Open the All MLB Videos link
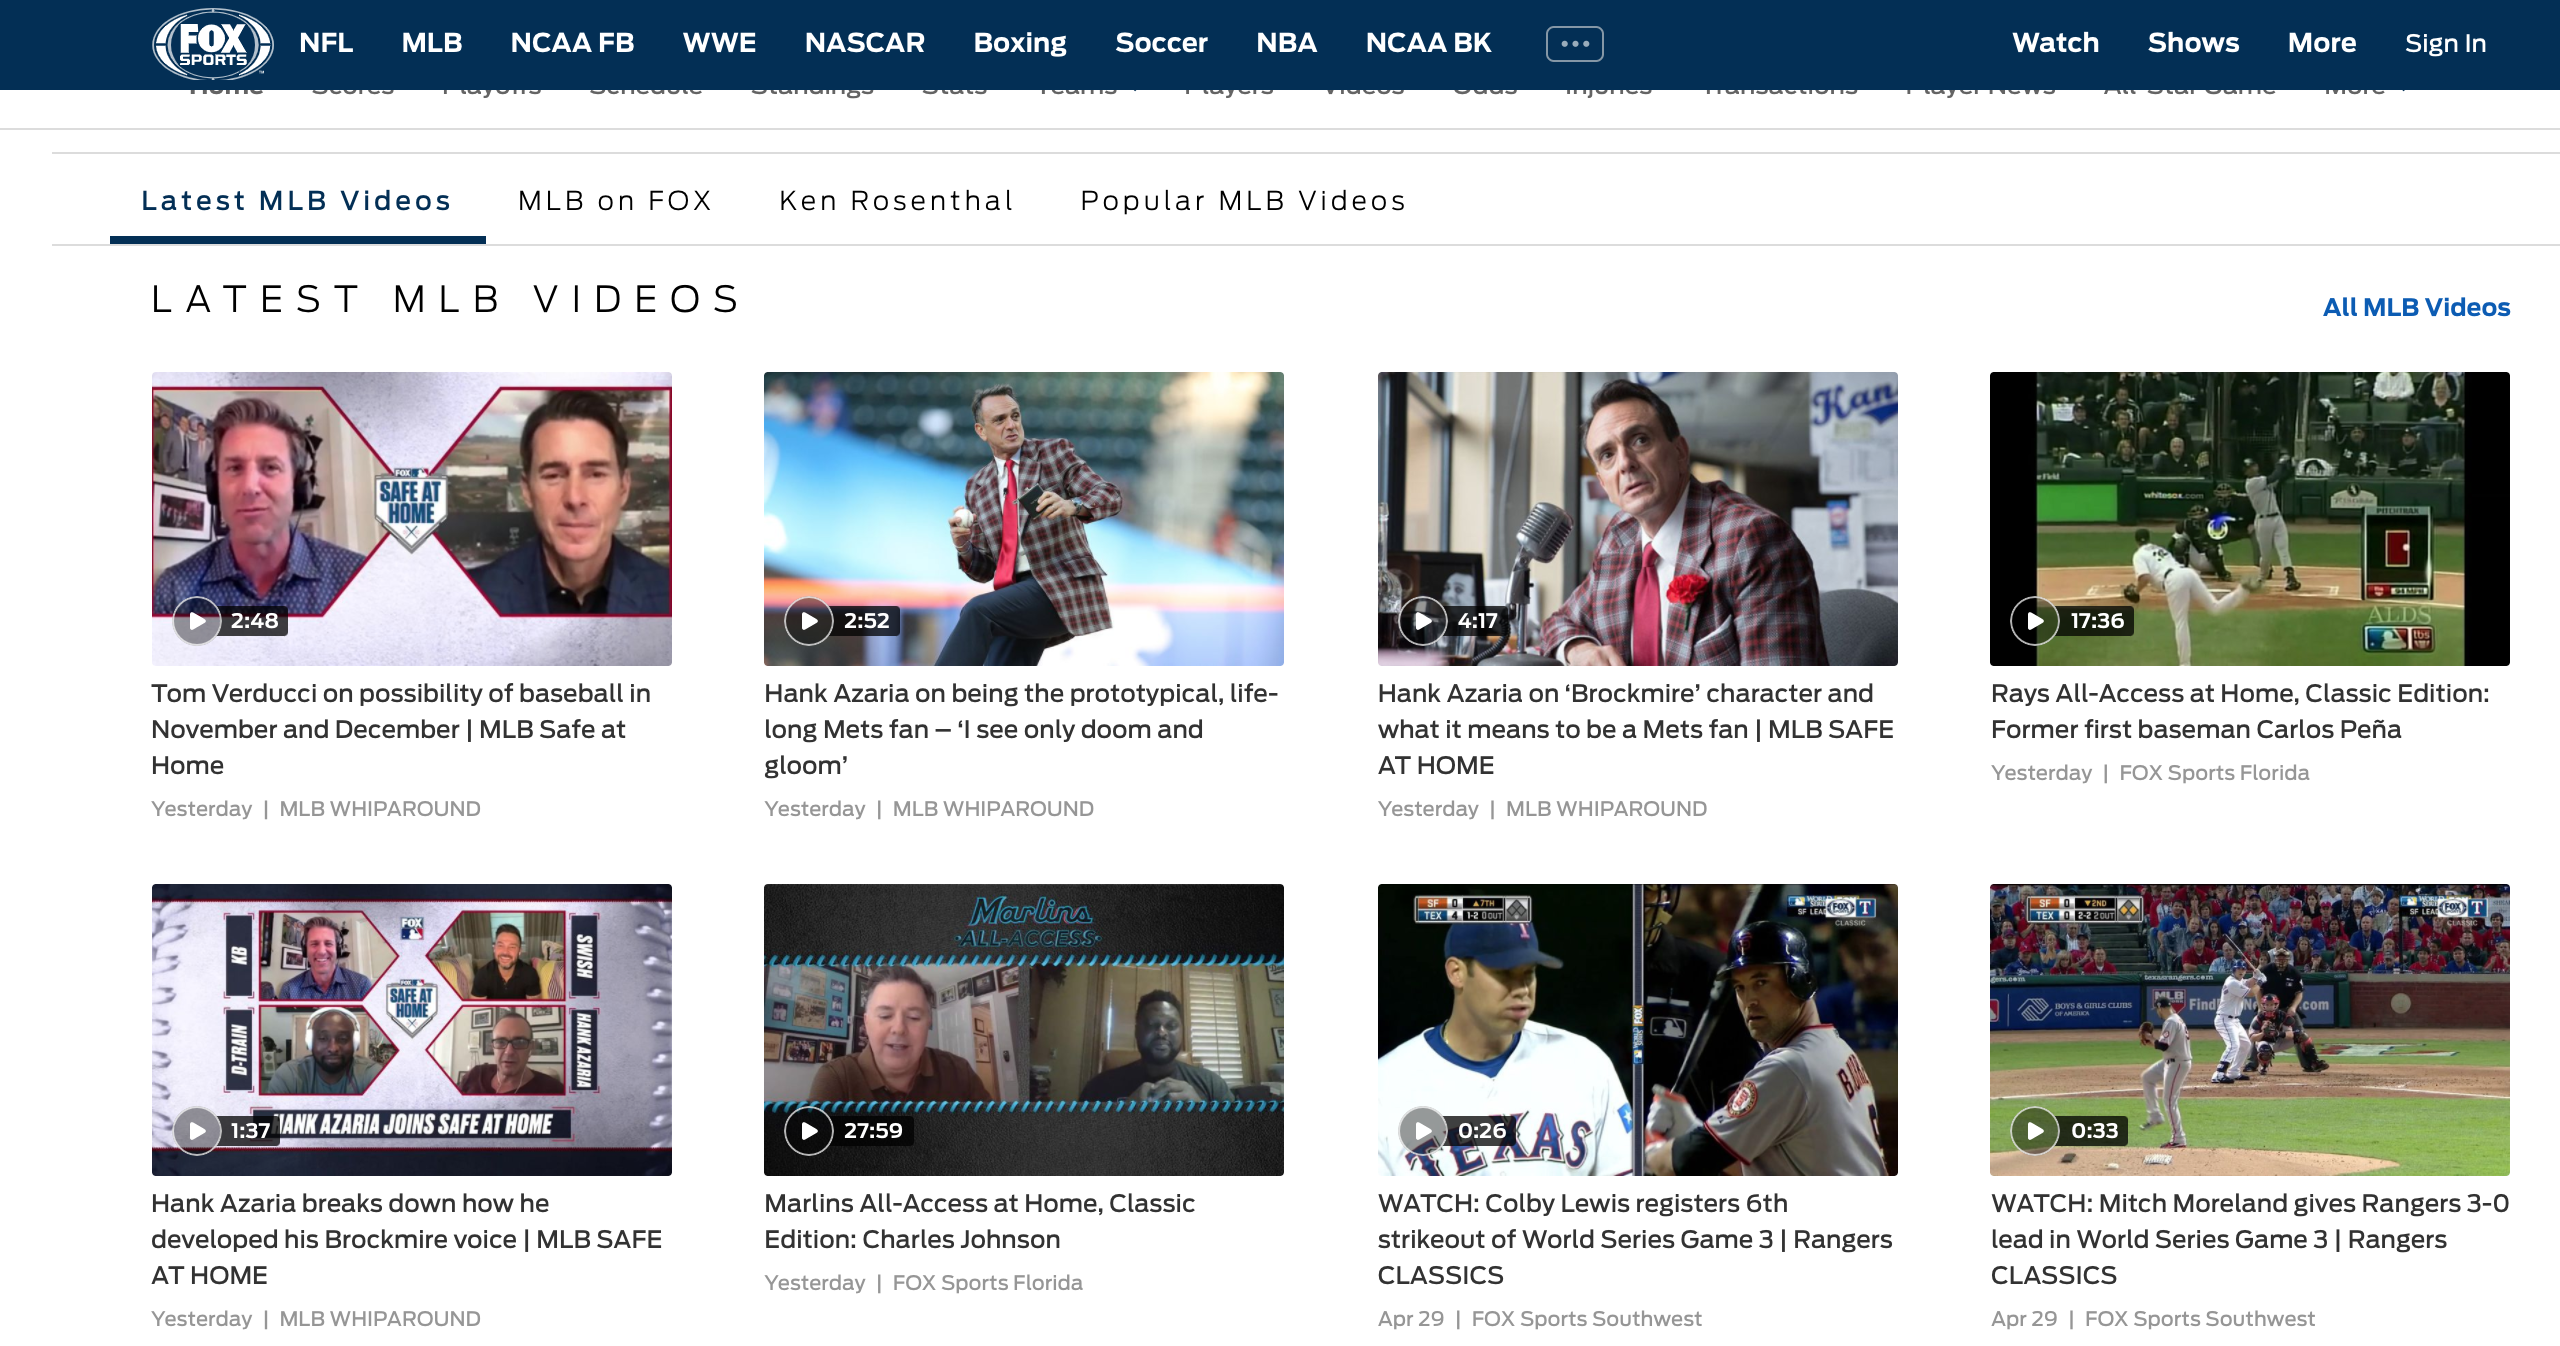Image resolution: width=2560 pixels, height=1346 pixels. tap(2416, 307)
